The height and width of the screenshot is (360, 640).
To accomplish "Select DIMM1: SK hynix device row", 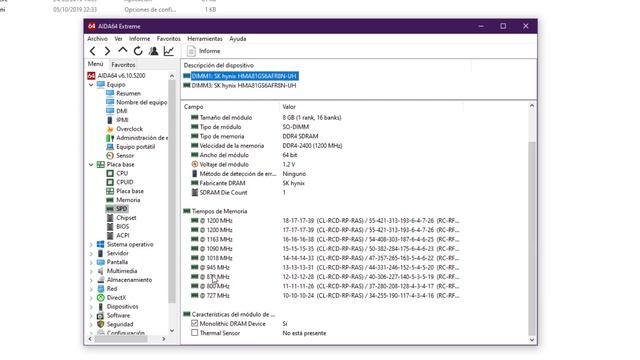I will coord(241,76).
